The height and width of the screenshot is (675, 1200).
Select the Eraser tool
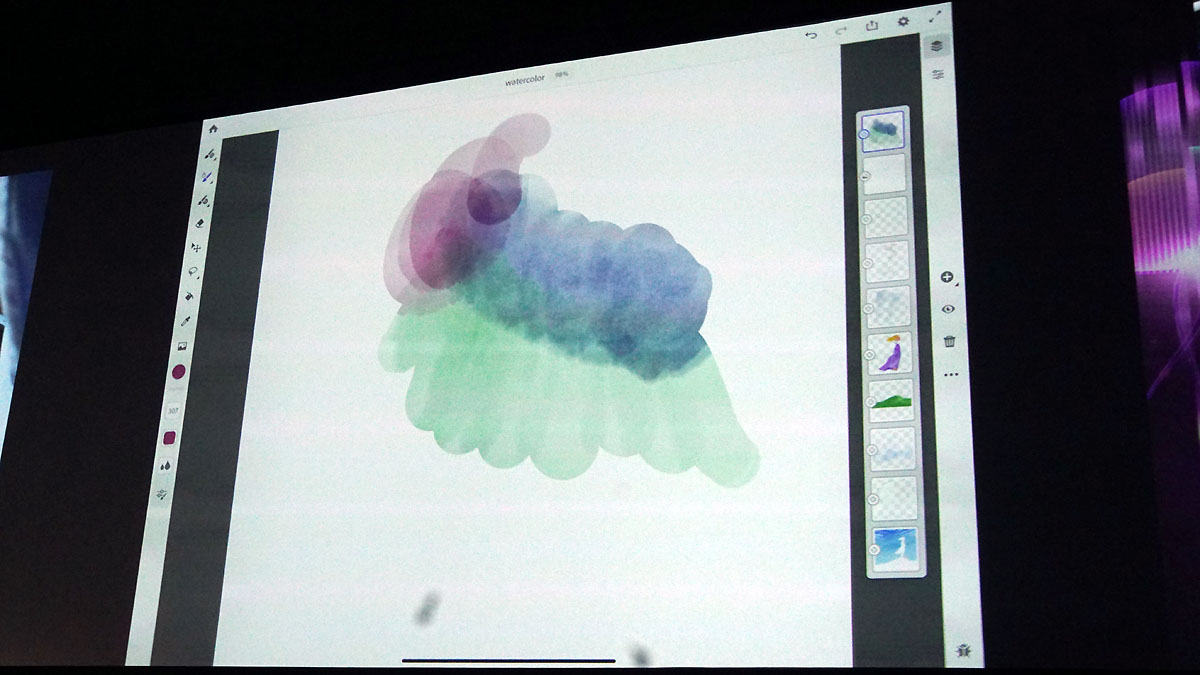(201, 223)
